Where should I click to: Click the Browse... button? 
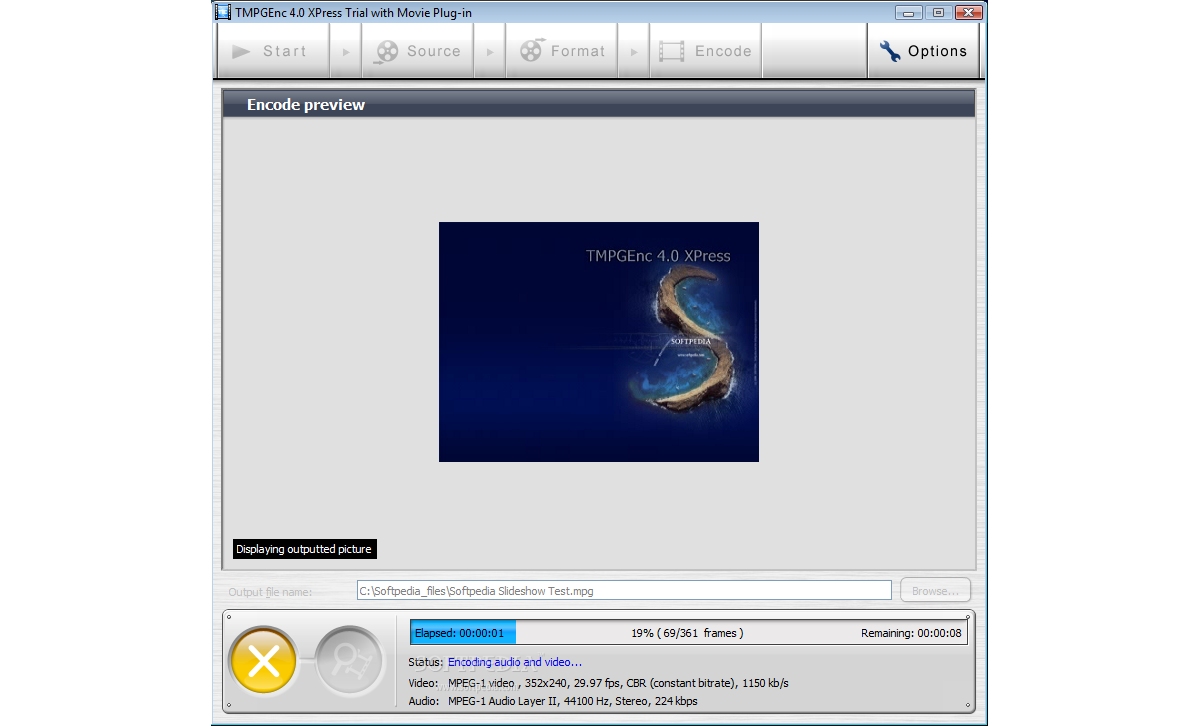935,591
